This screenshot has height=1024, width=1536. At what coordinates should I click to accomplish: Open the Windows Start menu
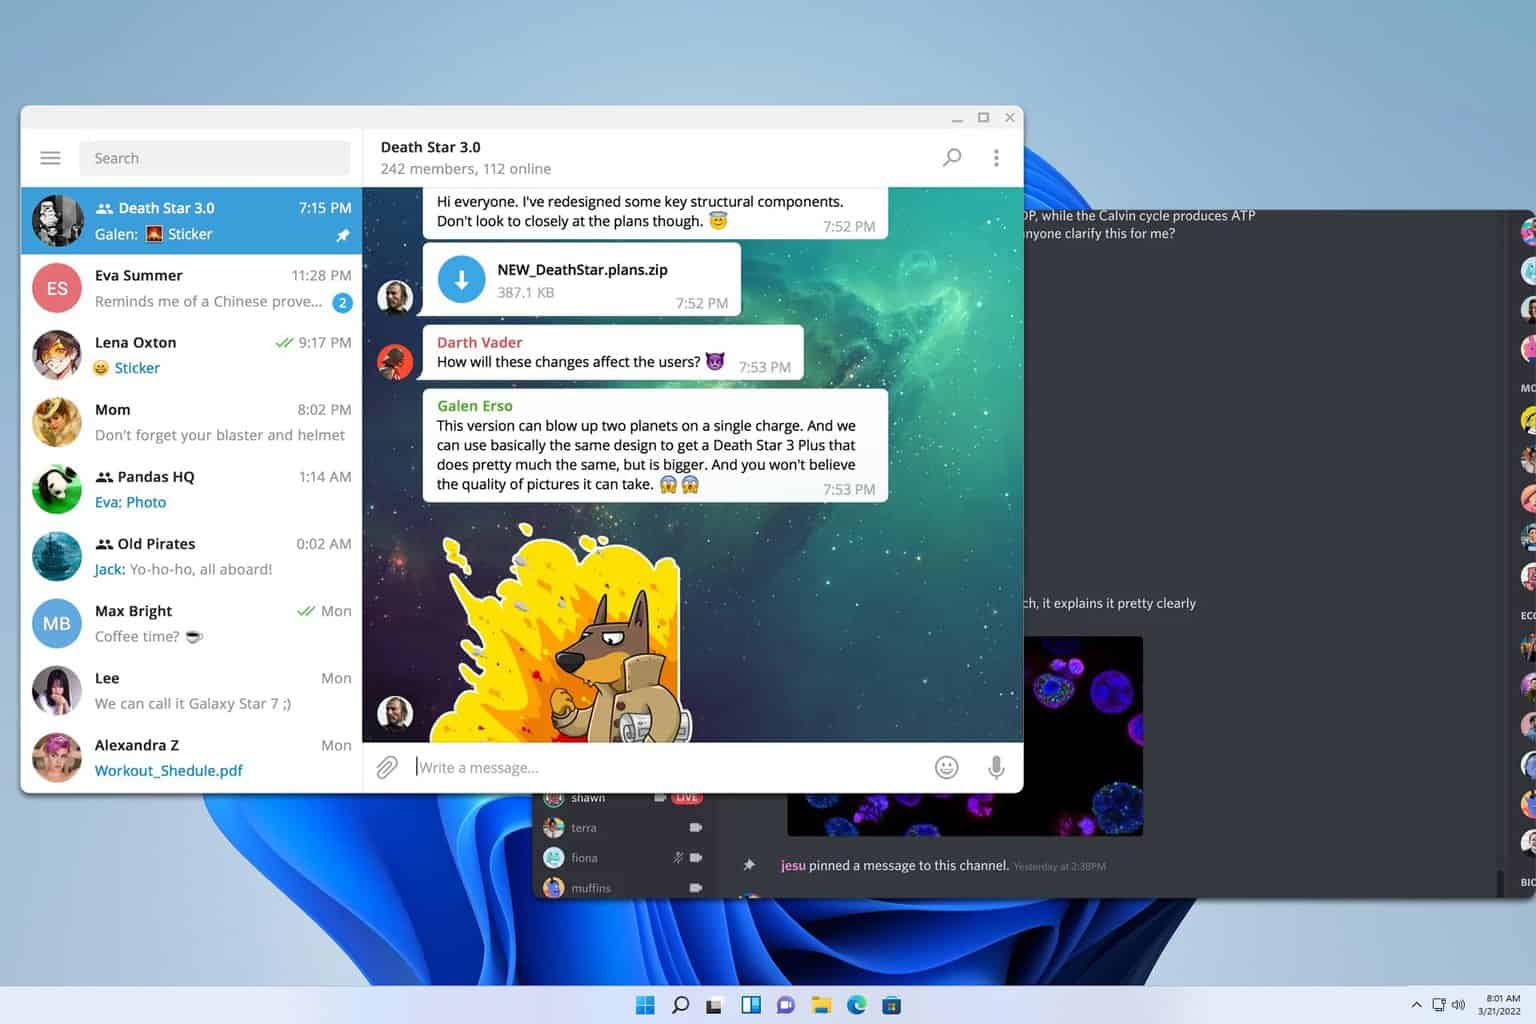click(x=645, y=1005)
